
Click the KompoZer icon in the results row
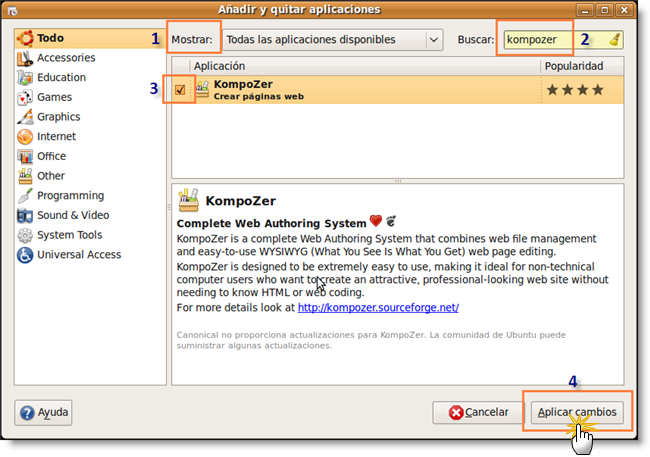202,89
